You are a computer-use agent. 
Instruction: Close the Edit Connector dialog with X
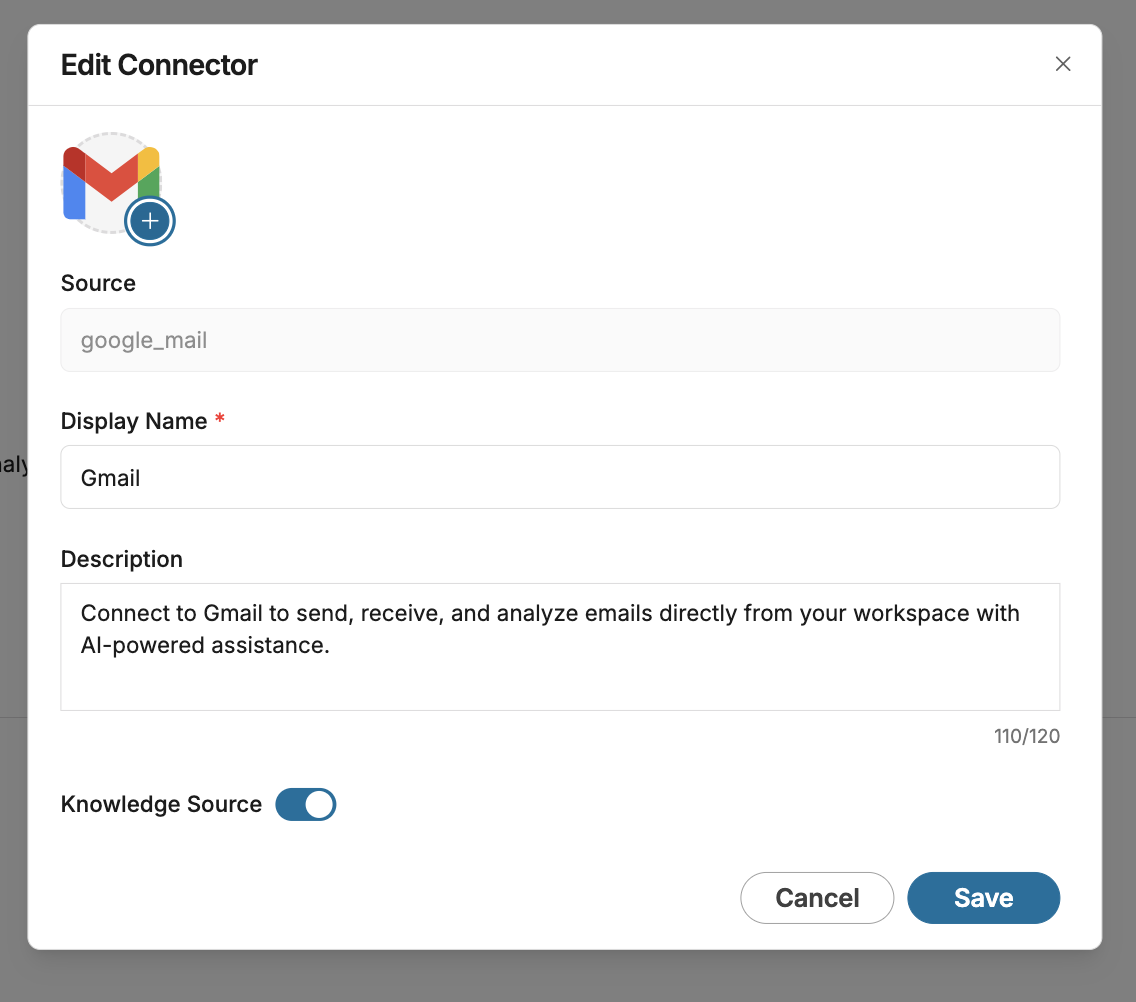point(1063,64)
